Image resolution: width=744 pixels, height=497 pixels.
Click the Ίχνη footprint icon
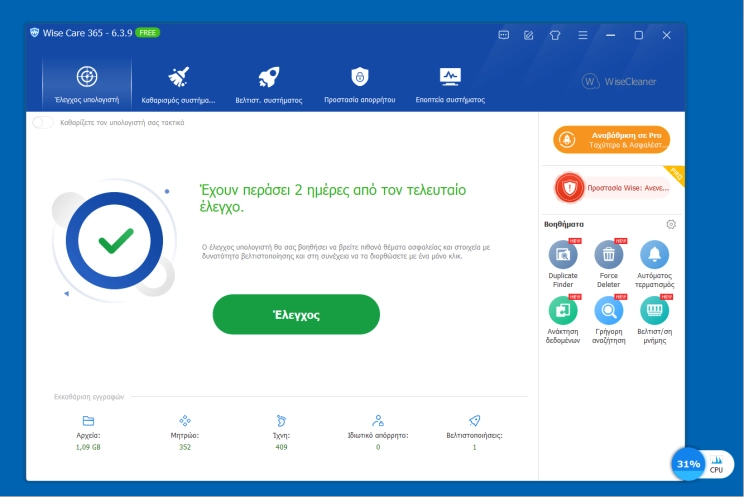pyautogui.click(x=281, y=421)
